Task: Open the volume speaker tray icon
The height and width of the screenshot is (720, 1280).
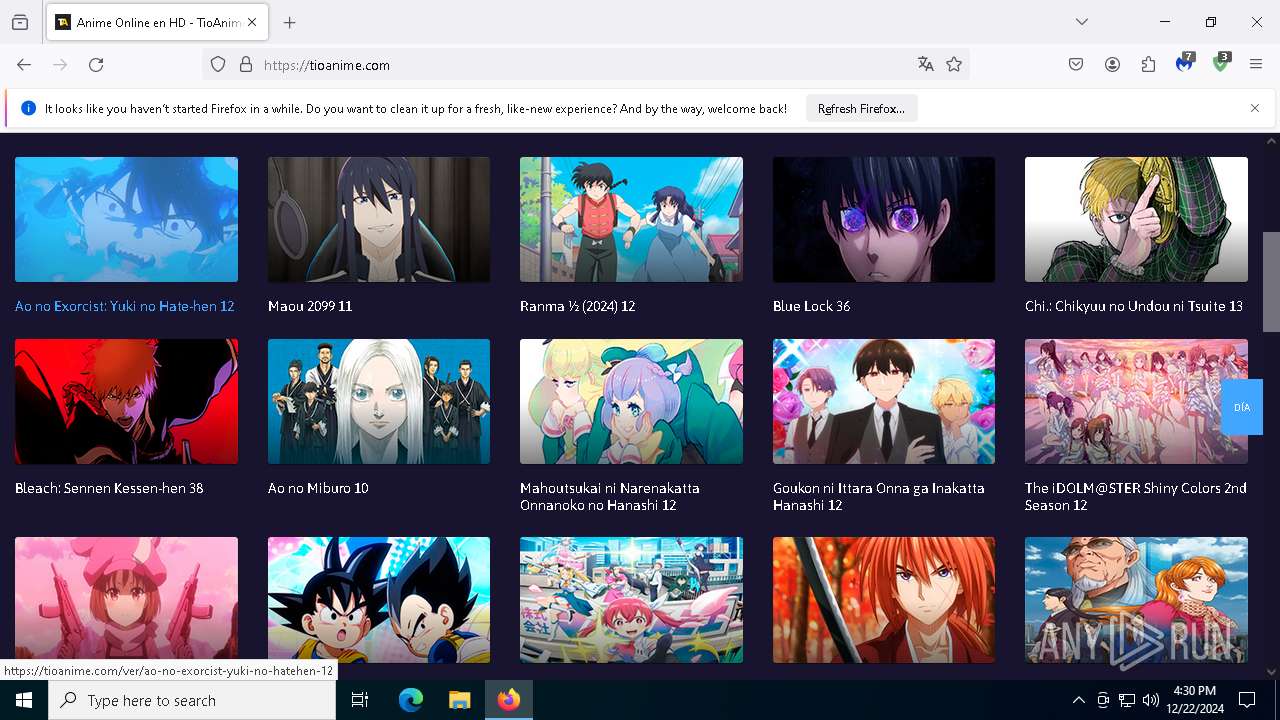Action: (x=1151, y=700)
